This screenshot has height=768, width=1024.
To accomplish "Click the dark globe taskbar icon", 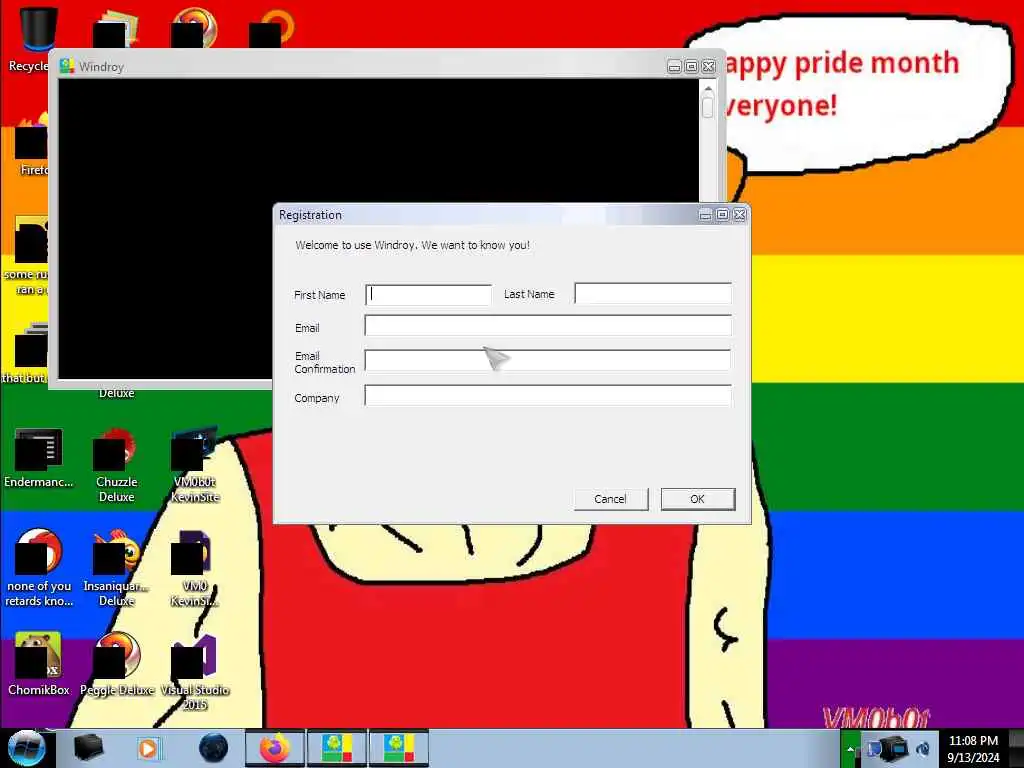I will [x=214, y=748].
